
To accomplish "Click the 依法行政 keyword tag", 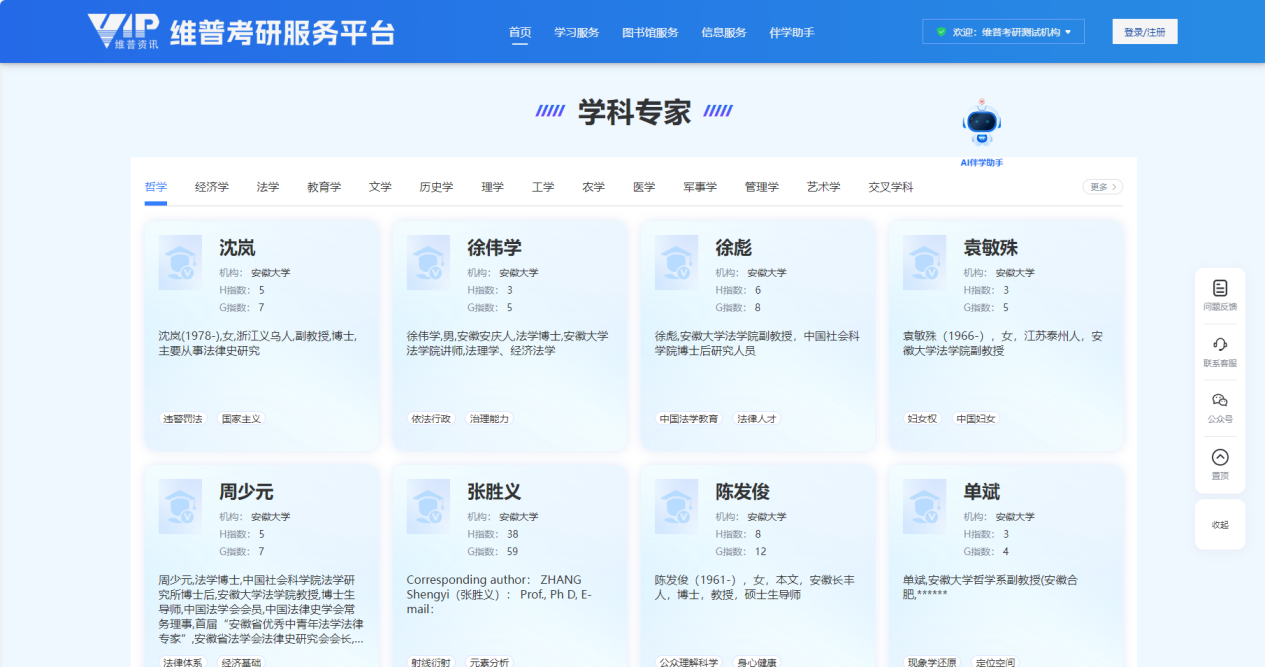I will 431,419.
